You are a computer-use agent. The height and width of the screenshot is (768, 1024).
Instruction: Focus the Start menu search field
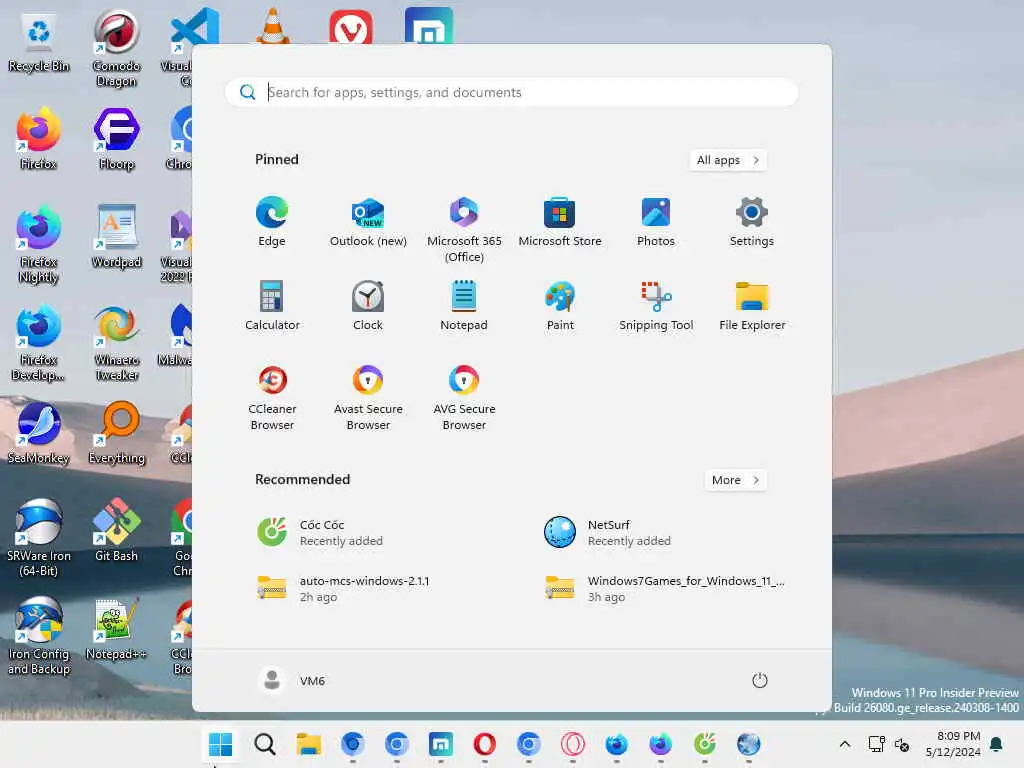click(x=511, y=92)
